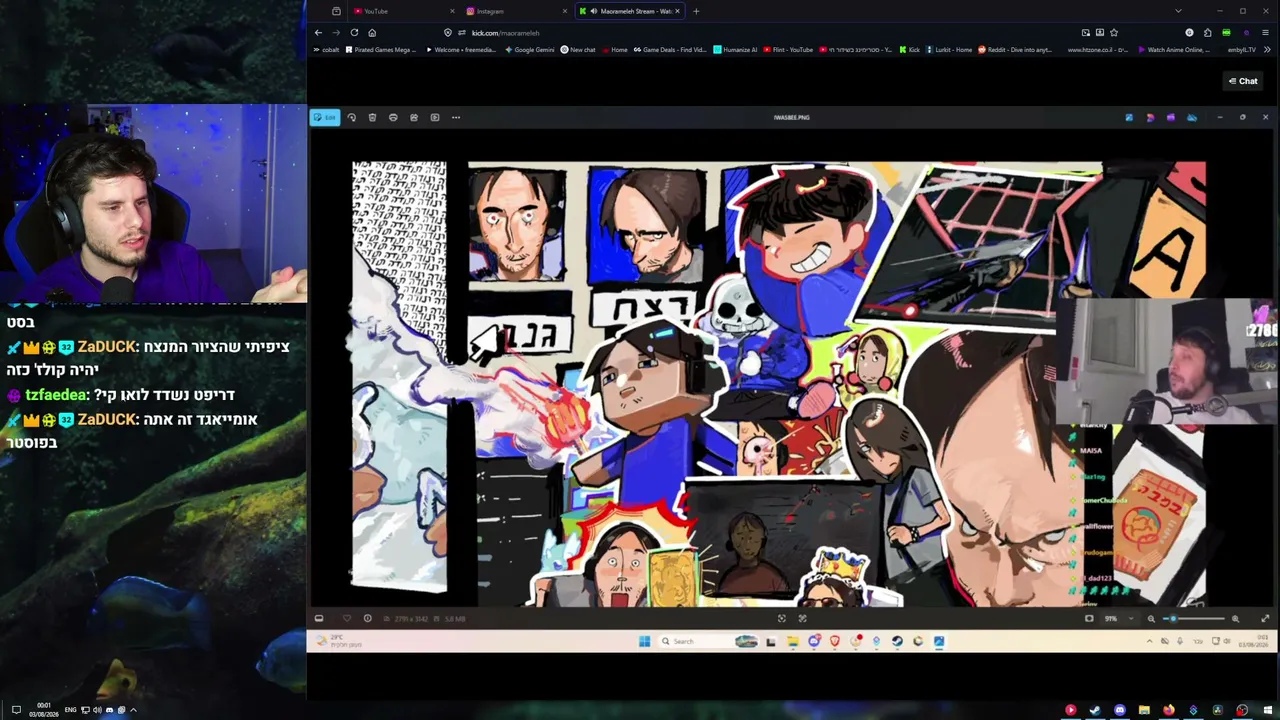Start slideshow from the Photos toolbar
The height and width of the screenshot is (720, 1280).
(435, 118)
